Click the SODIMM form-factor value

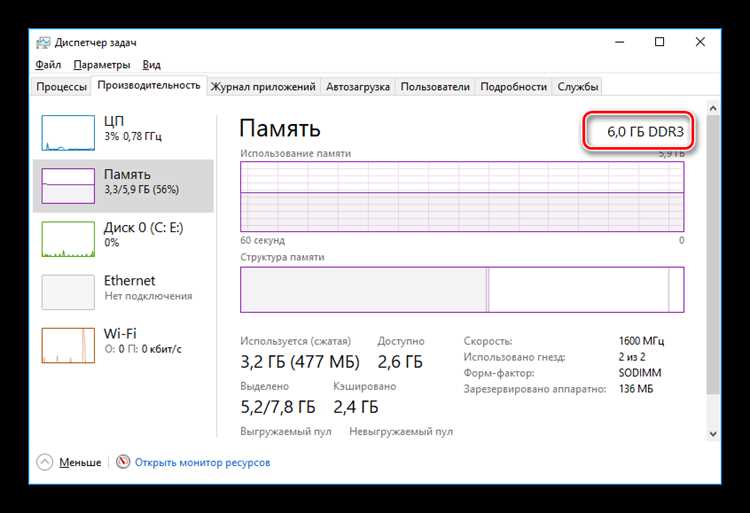pyautogui.click(x=640, y=373)
